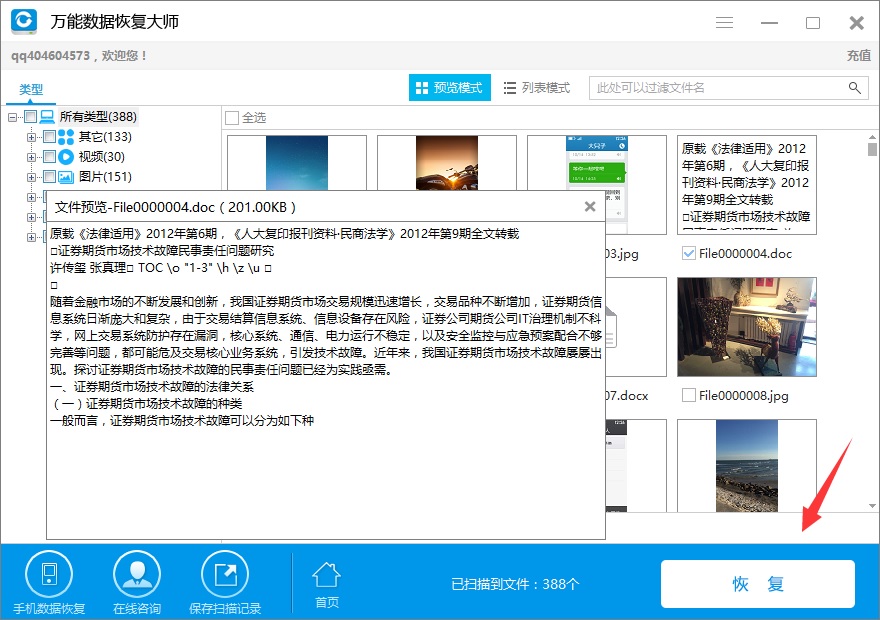Screen dimensions: 880x620
Task: Click the 图片 picture icon in tree
Action: click(66, 177)
